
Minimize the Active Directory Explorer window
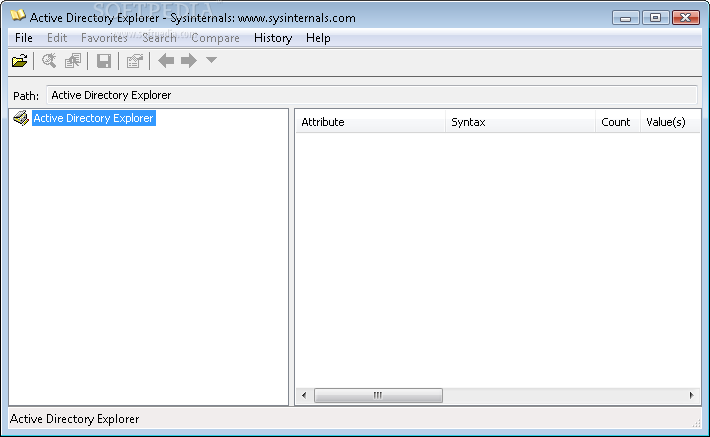coord(626,18)
